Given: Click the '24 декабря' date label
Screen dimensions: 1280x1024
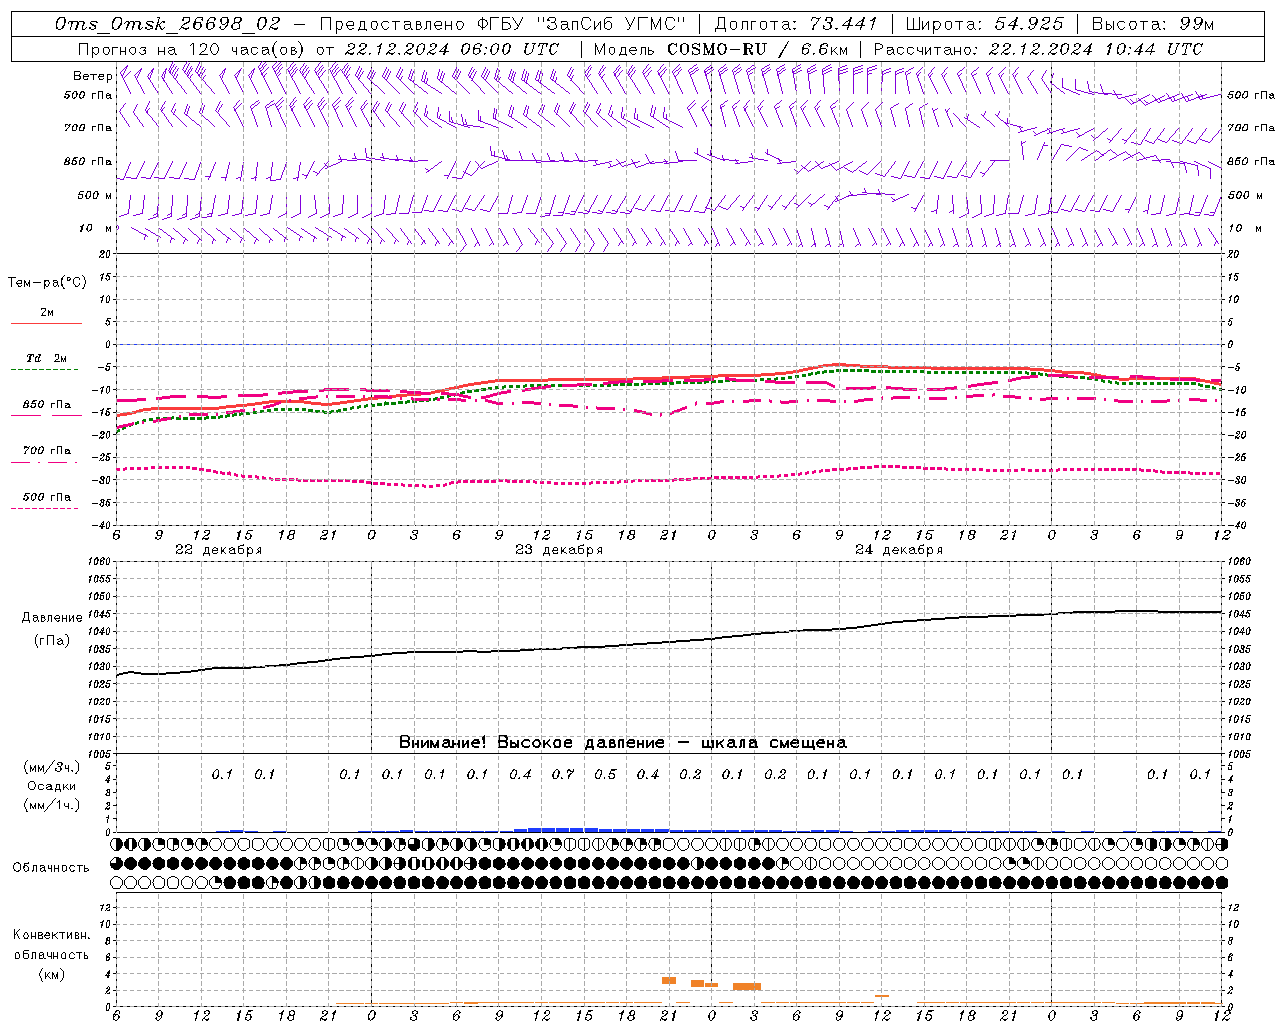Looking at the screenshot, I should (x=899, y=550).
